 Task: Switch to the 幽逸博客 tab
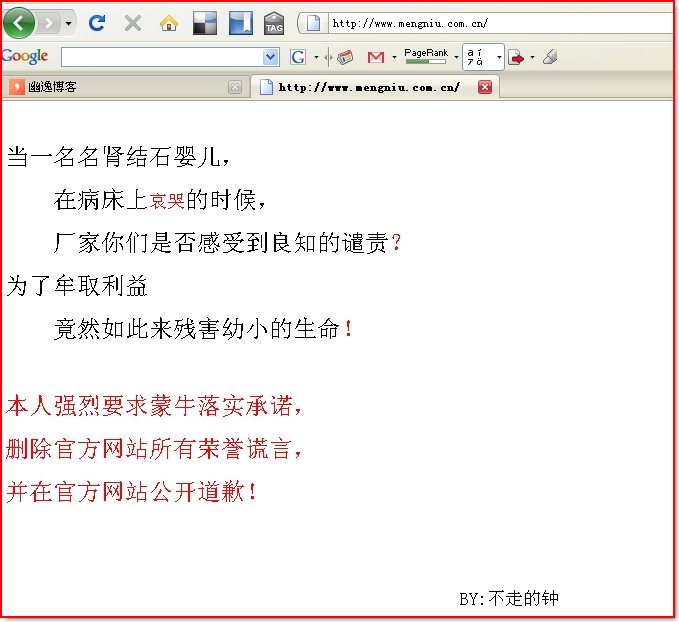point(125,87)
